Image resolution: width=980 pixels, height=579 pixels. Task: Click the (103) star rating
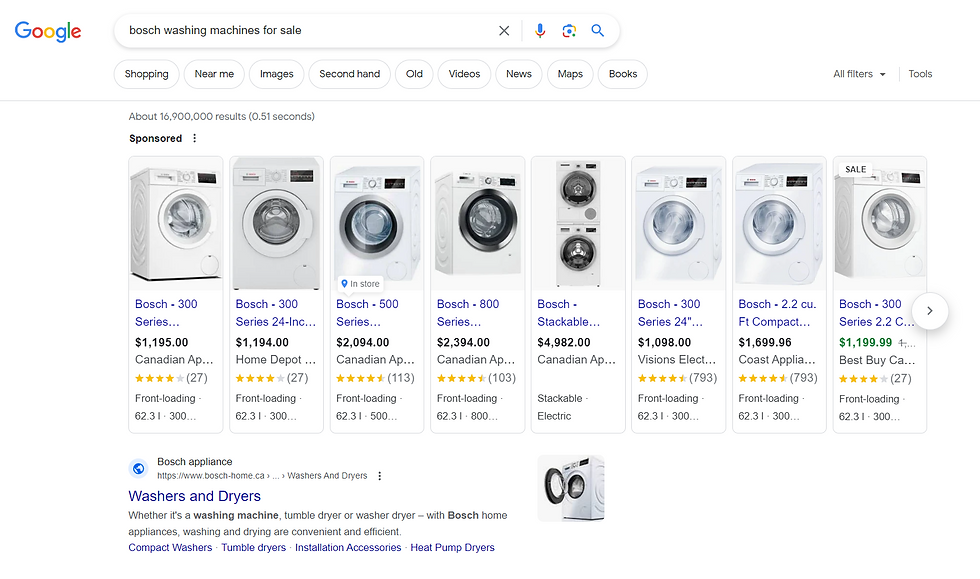click(x=476, y=378)
